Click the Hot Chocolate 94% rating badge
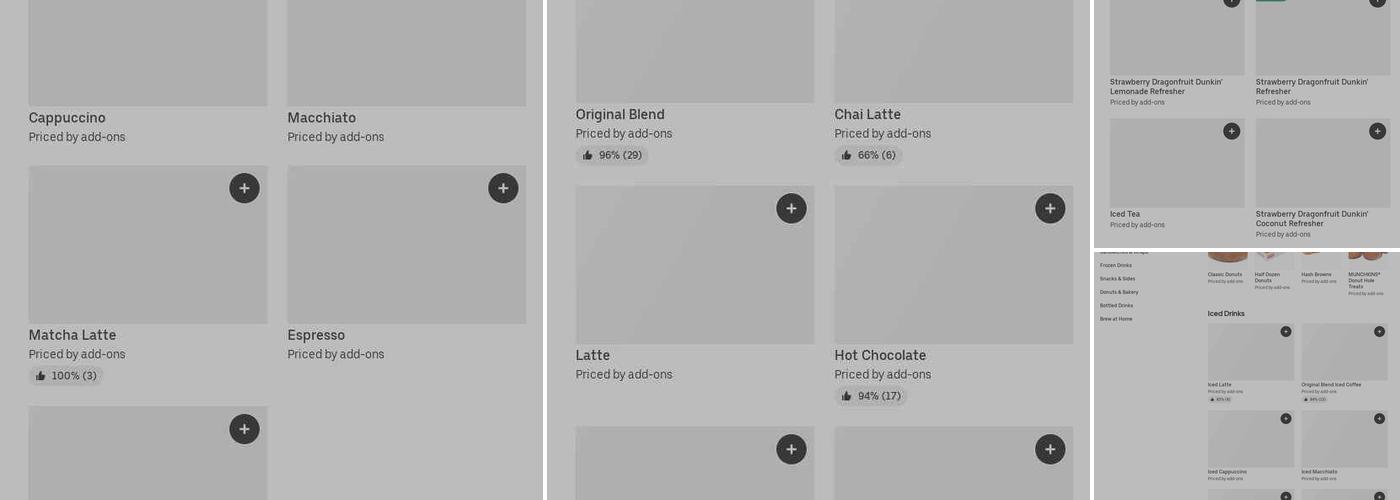Viewport: 1400px width, 500px height. tap(871, 396)
